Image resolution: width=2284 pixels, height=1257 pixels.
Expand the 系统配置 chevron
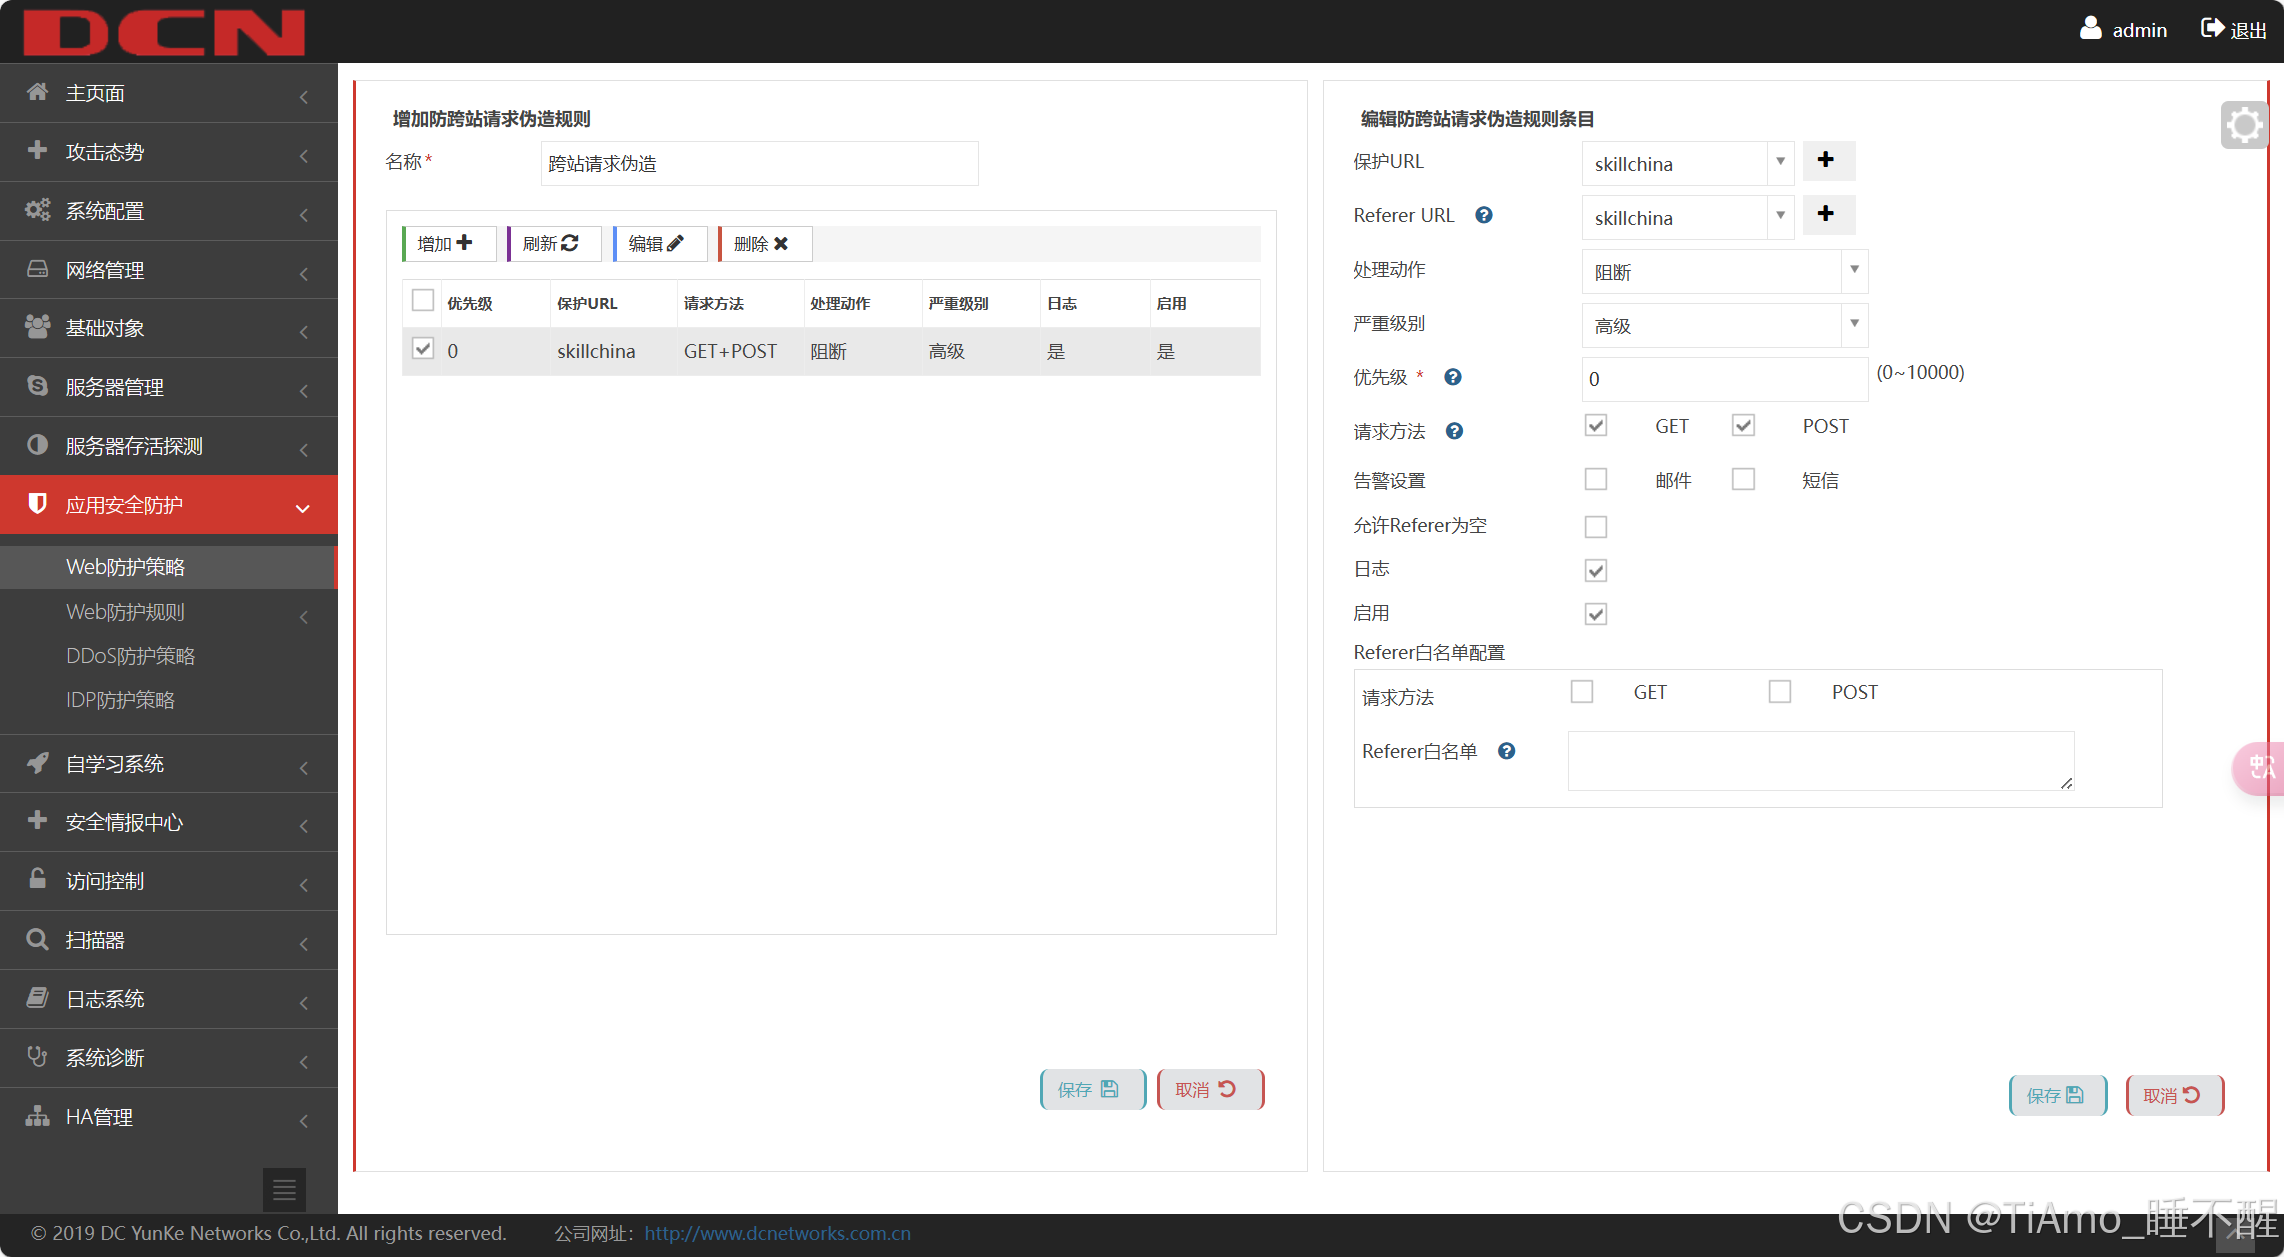tap(304, 215)
